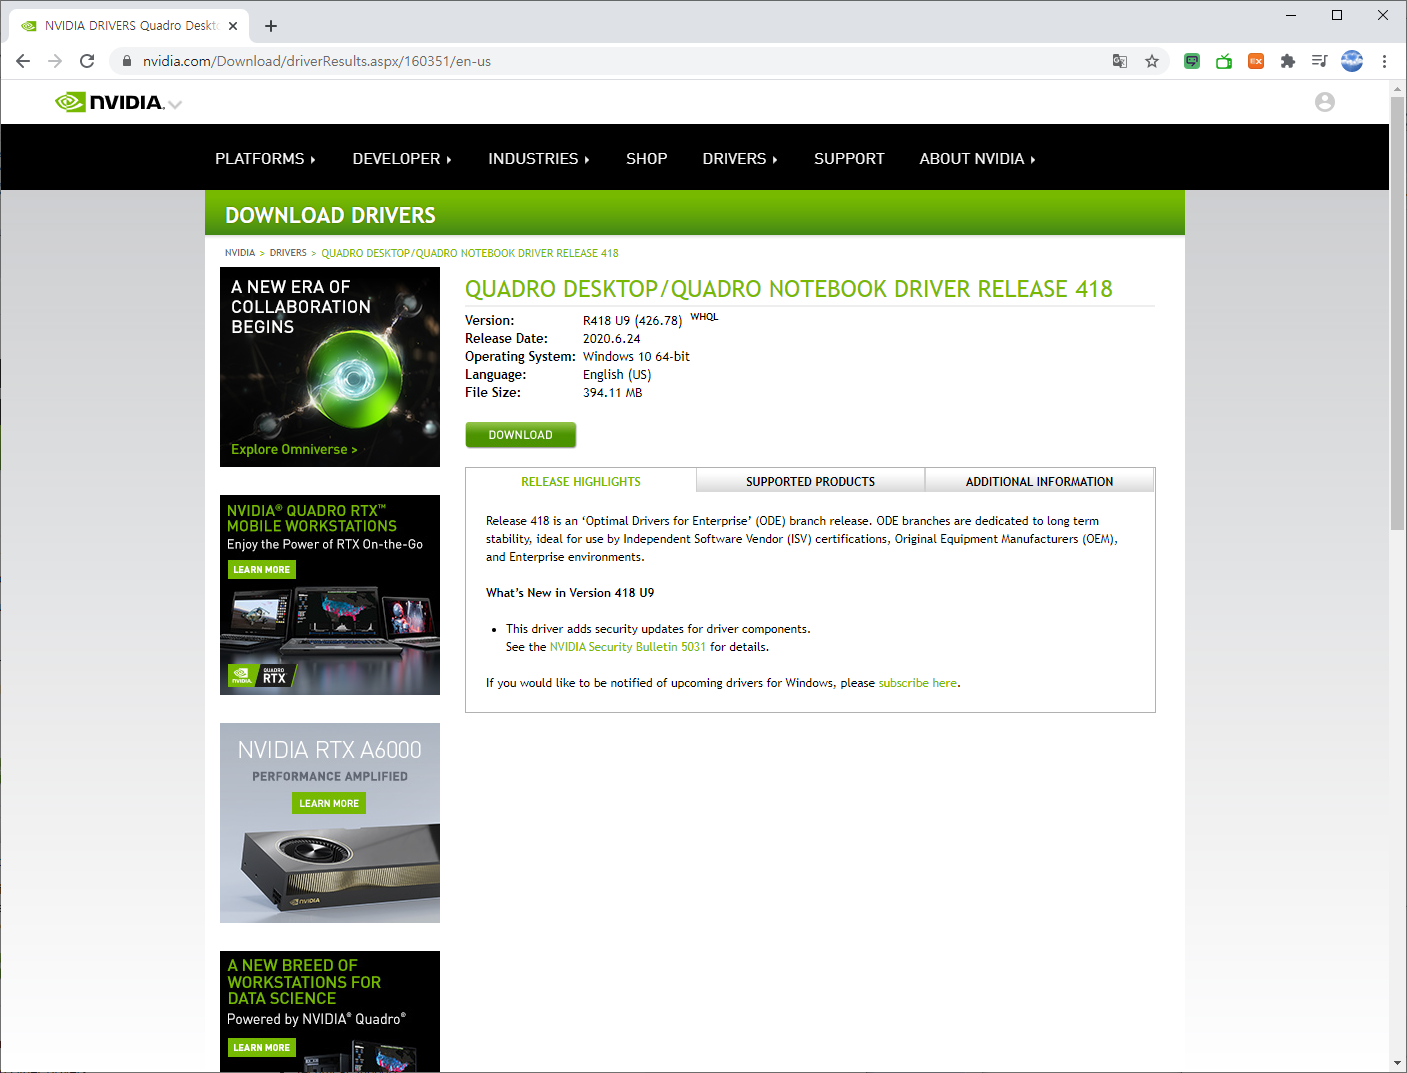Open NVIDIA Security Bulletin 5031 link
Screen dimensions: 1407x1073
click(x=628, y=647)
